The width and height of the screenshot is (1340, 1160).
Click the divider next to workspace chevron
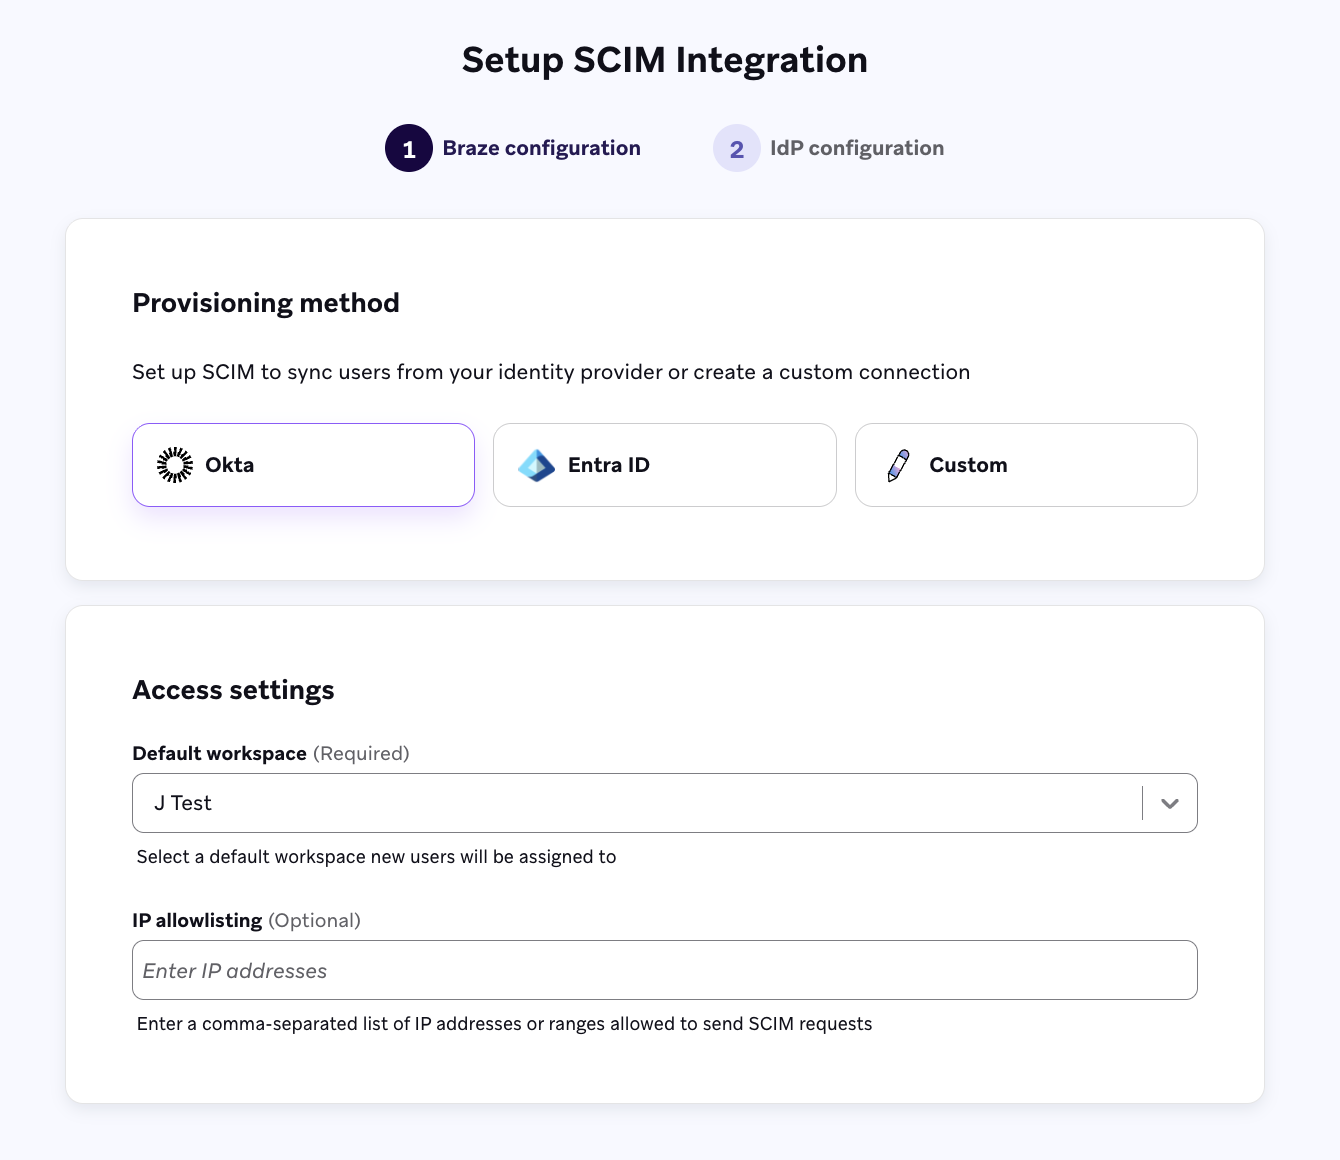point(1140,803)
